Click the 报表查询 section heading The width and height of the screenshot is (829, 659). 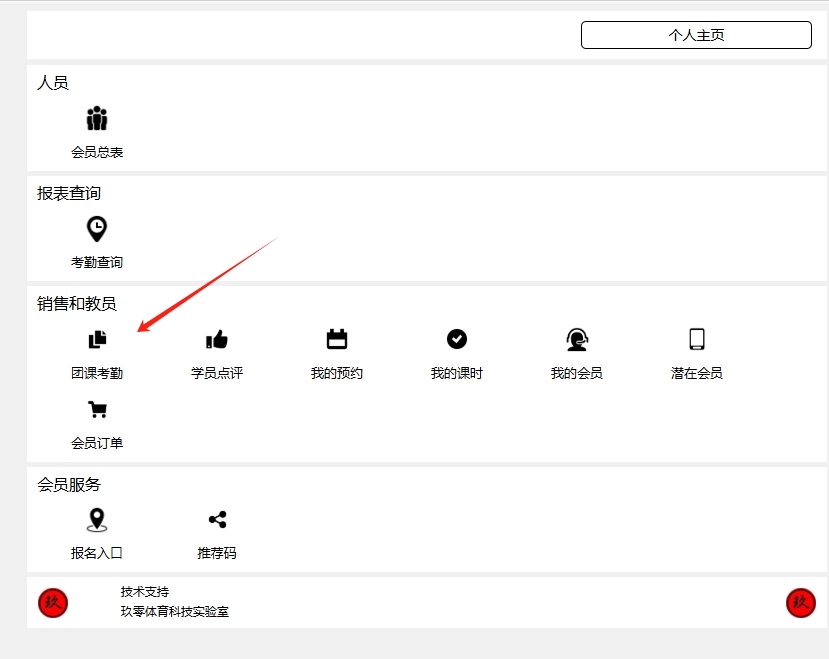(69, 194)
